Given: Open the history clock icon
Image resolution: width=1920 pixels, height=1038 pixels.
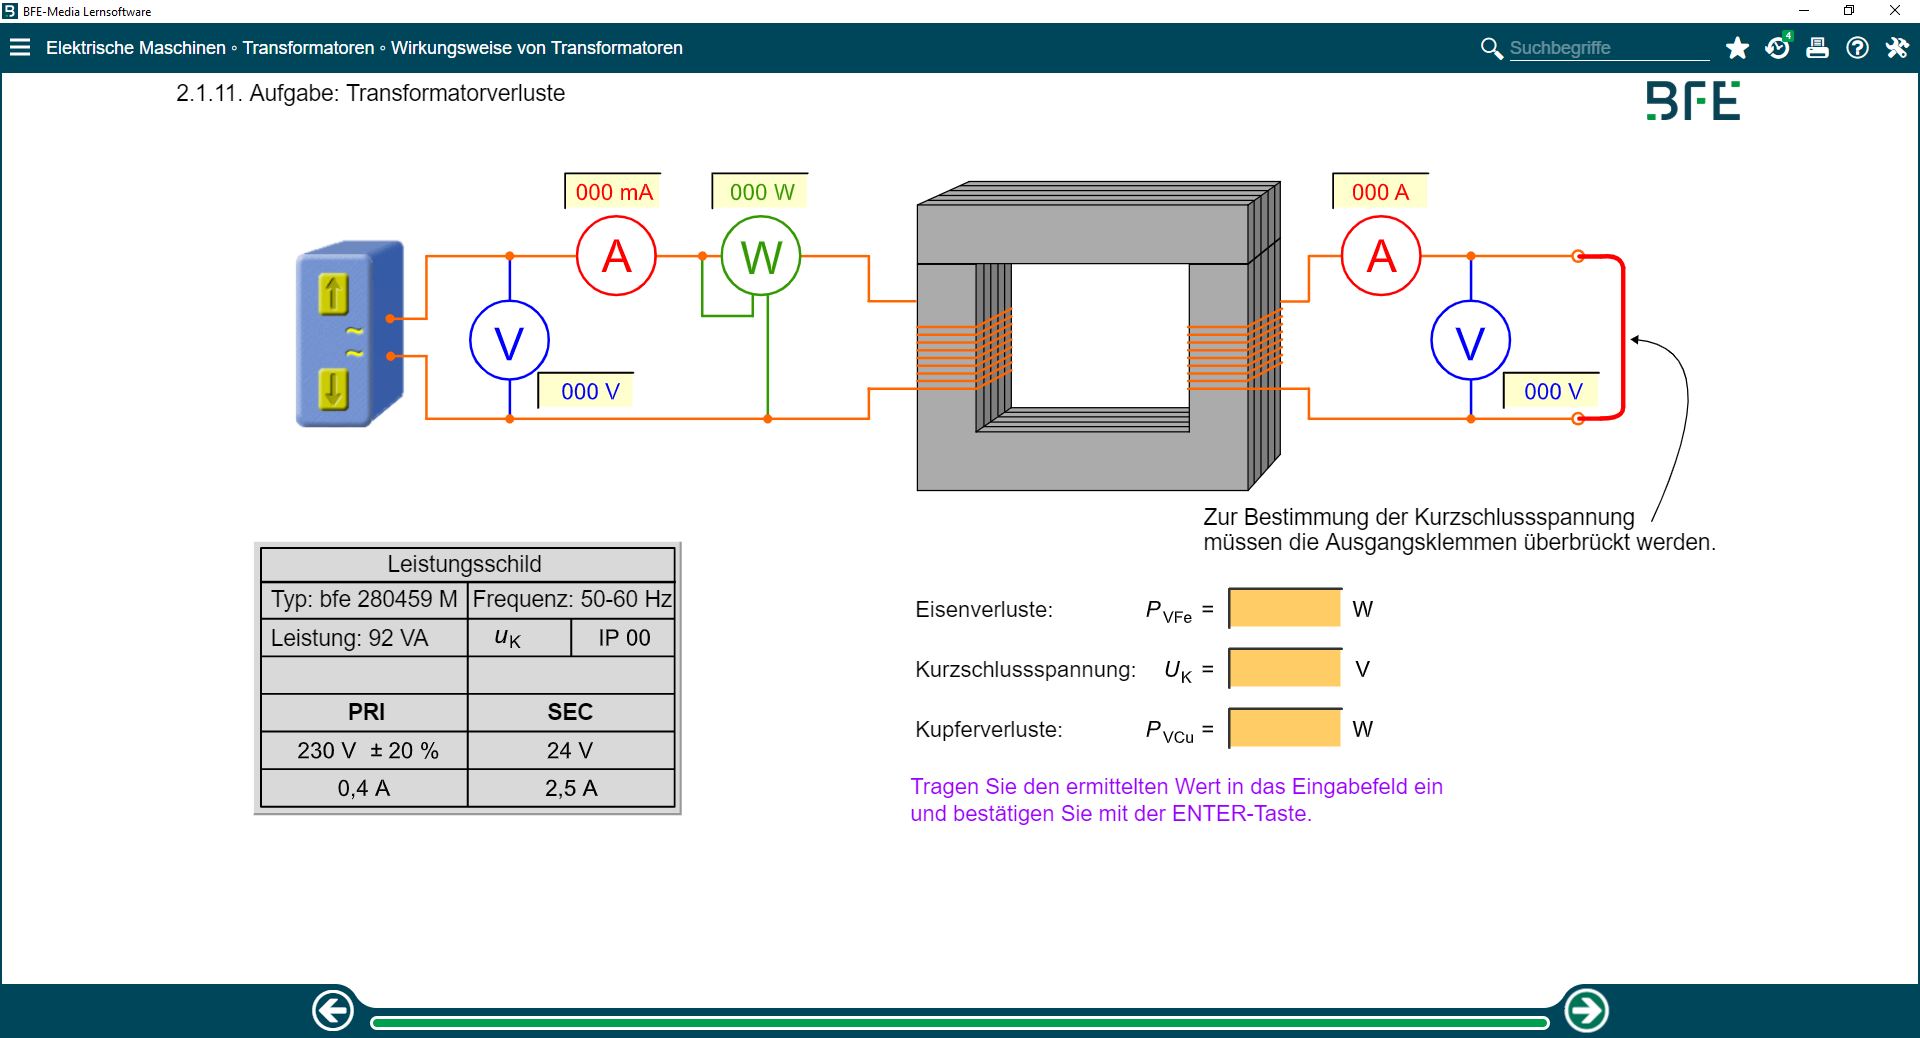Looking at the screenshot, I should click(x=1777, y=48).
